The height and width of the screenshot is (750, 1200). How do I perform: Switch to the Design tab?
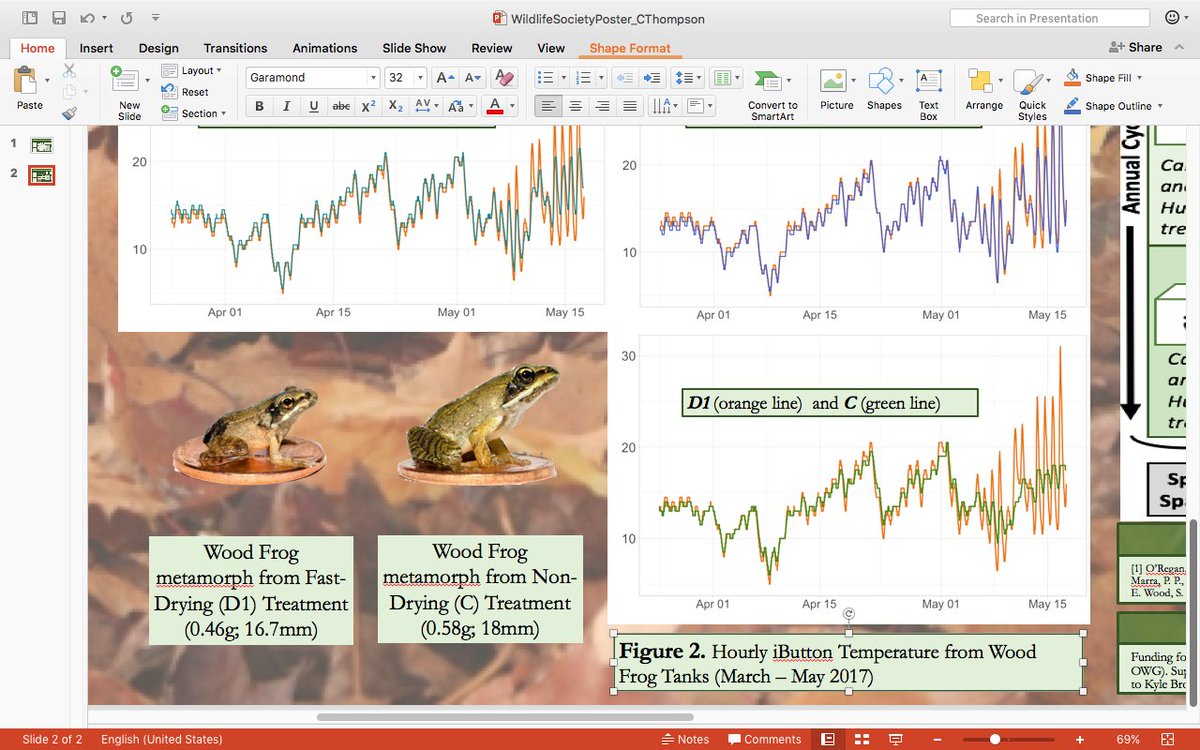159,48
